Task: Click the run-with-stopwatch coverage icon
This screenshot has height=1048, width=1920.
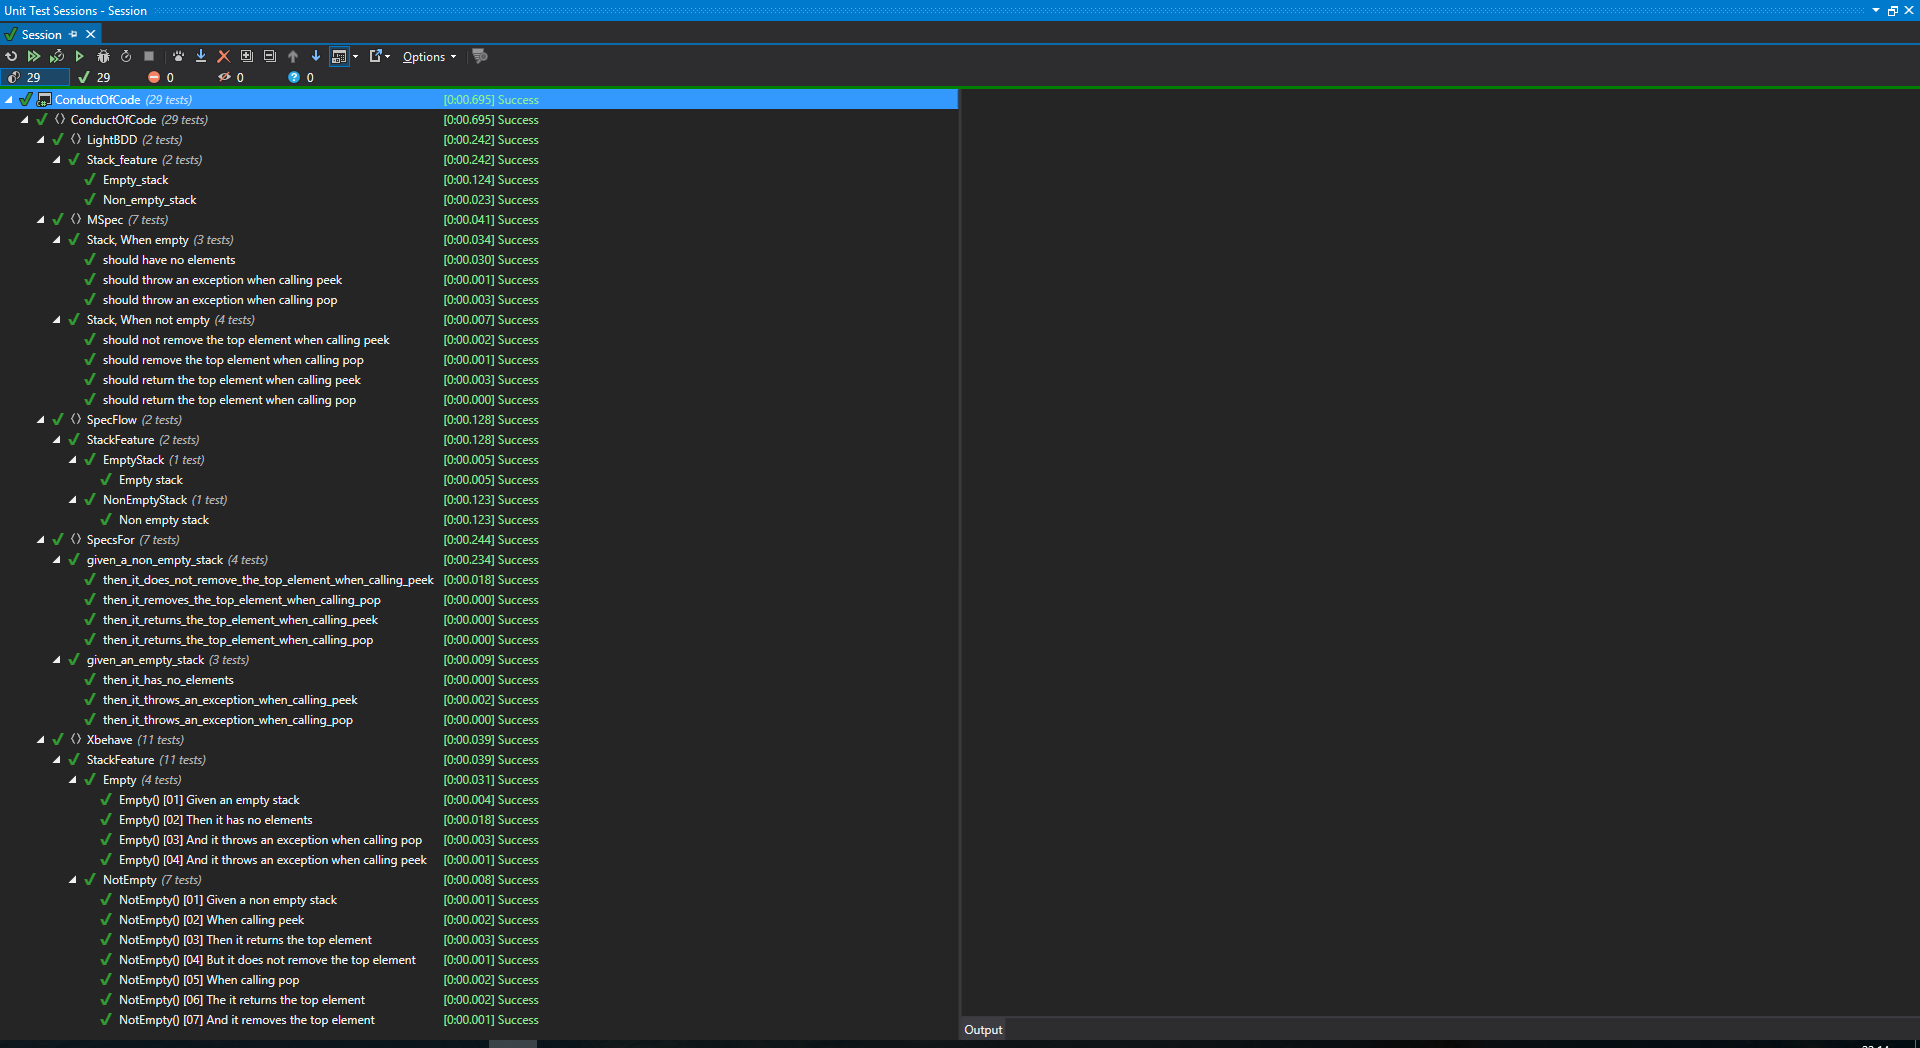Action: click(57, 57)
